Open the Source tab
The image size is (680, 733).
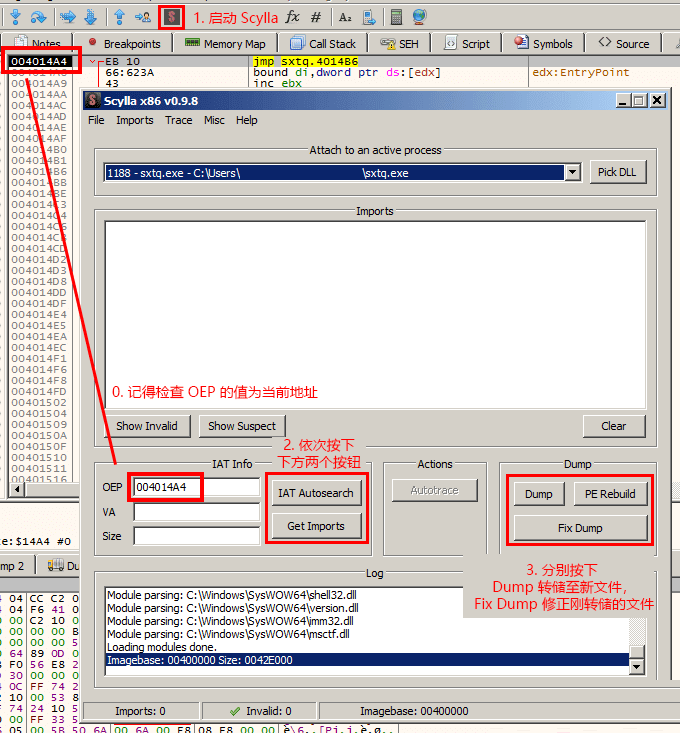pyautogui.click(x=624, y=43)
